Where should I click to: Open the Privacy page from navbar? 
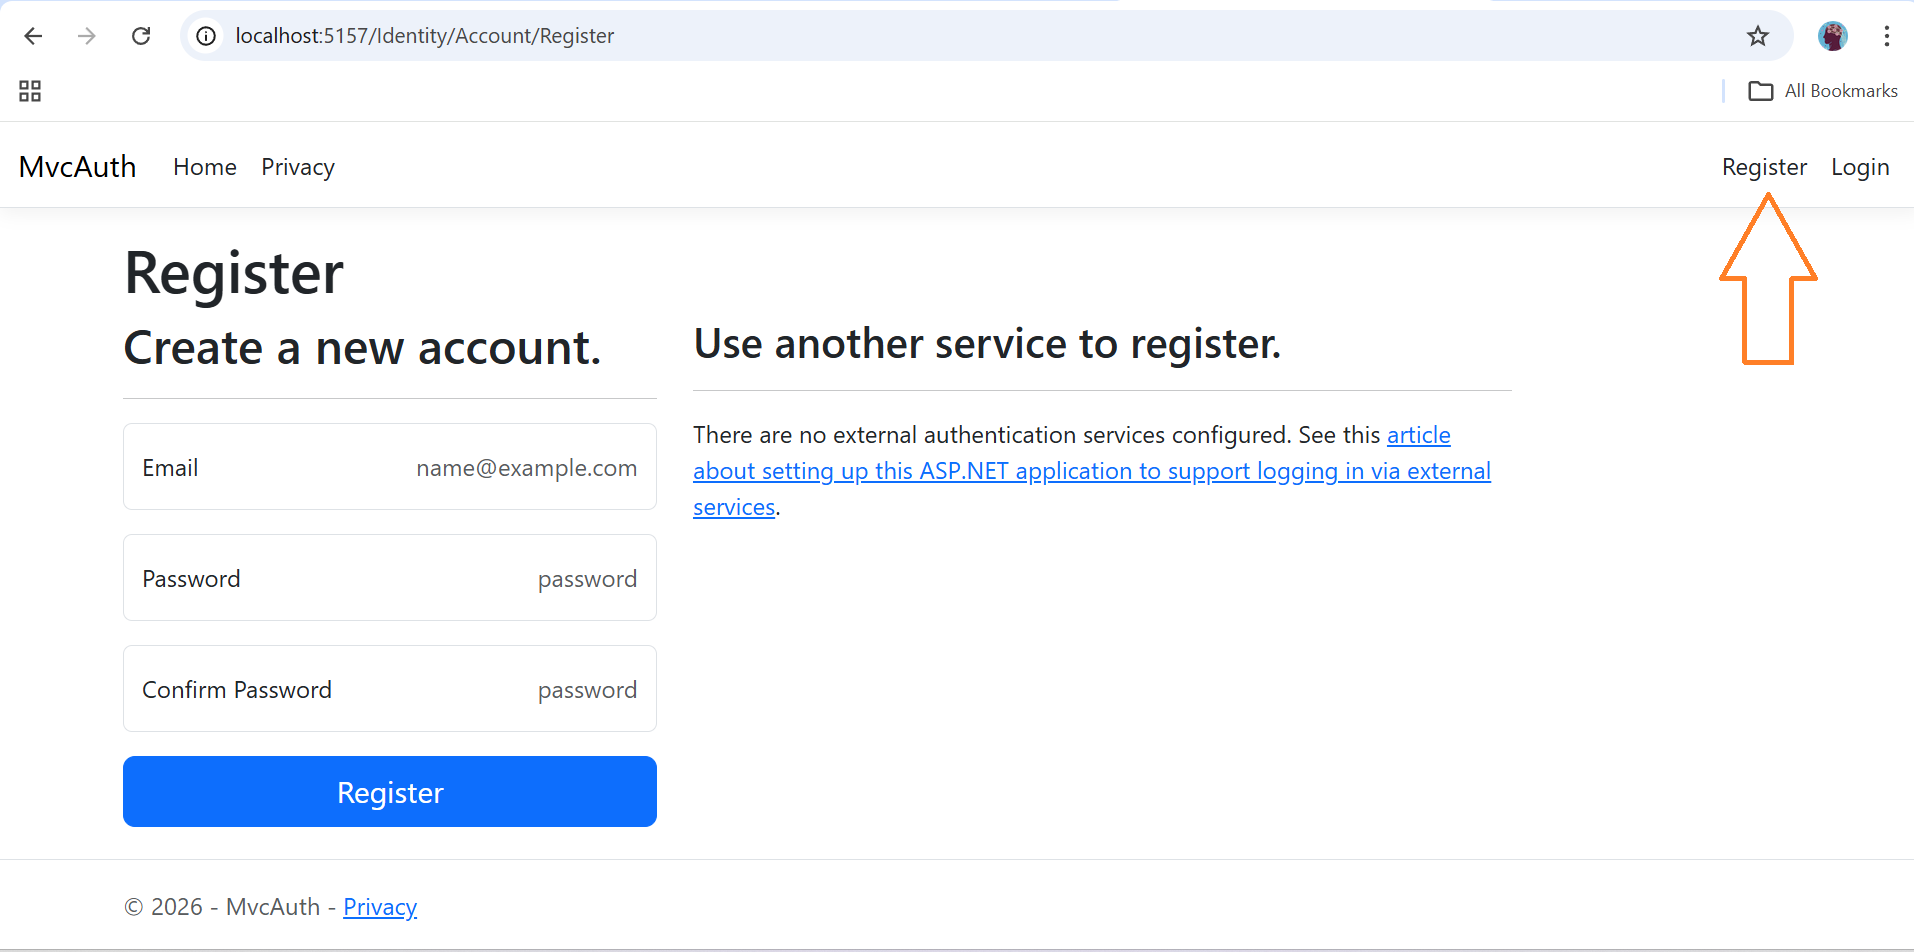click(x=297, y=167)
